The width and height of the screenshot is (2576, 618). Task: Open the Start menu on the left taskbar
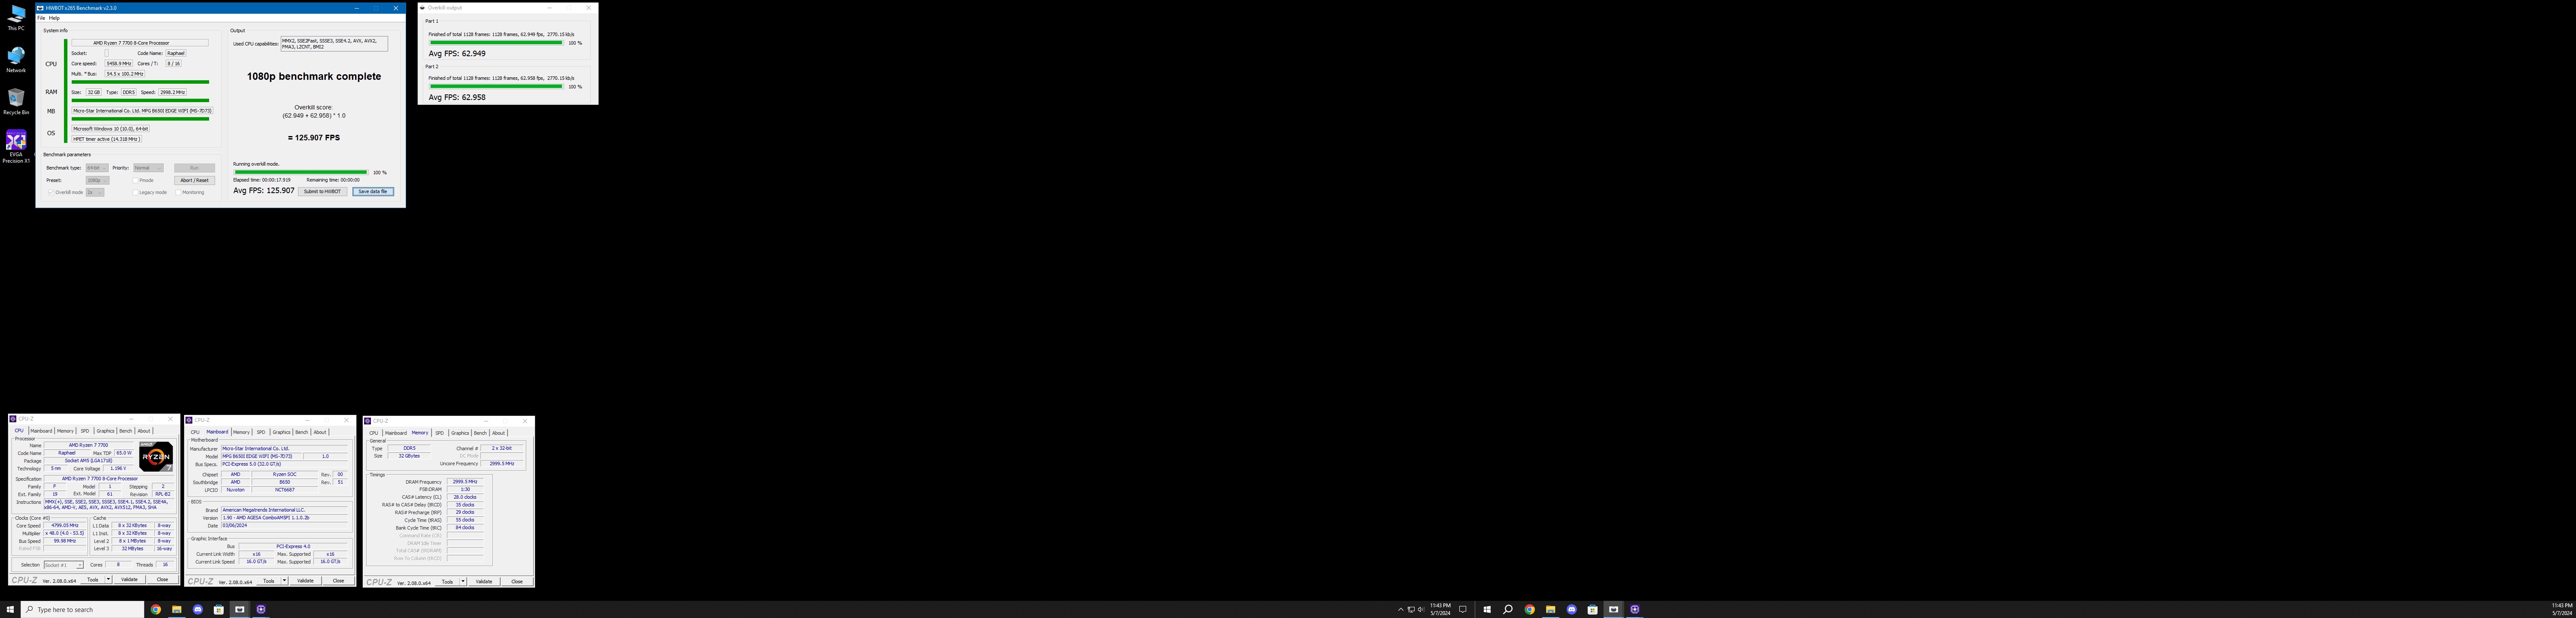point(10,609)
